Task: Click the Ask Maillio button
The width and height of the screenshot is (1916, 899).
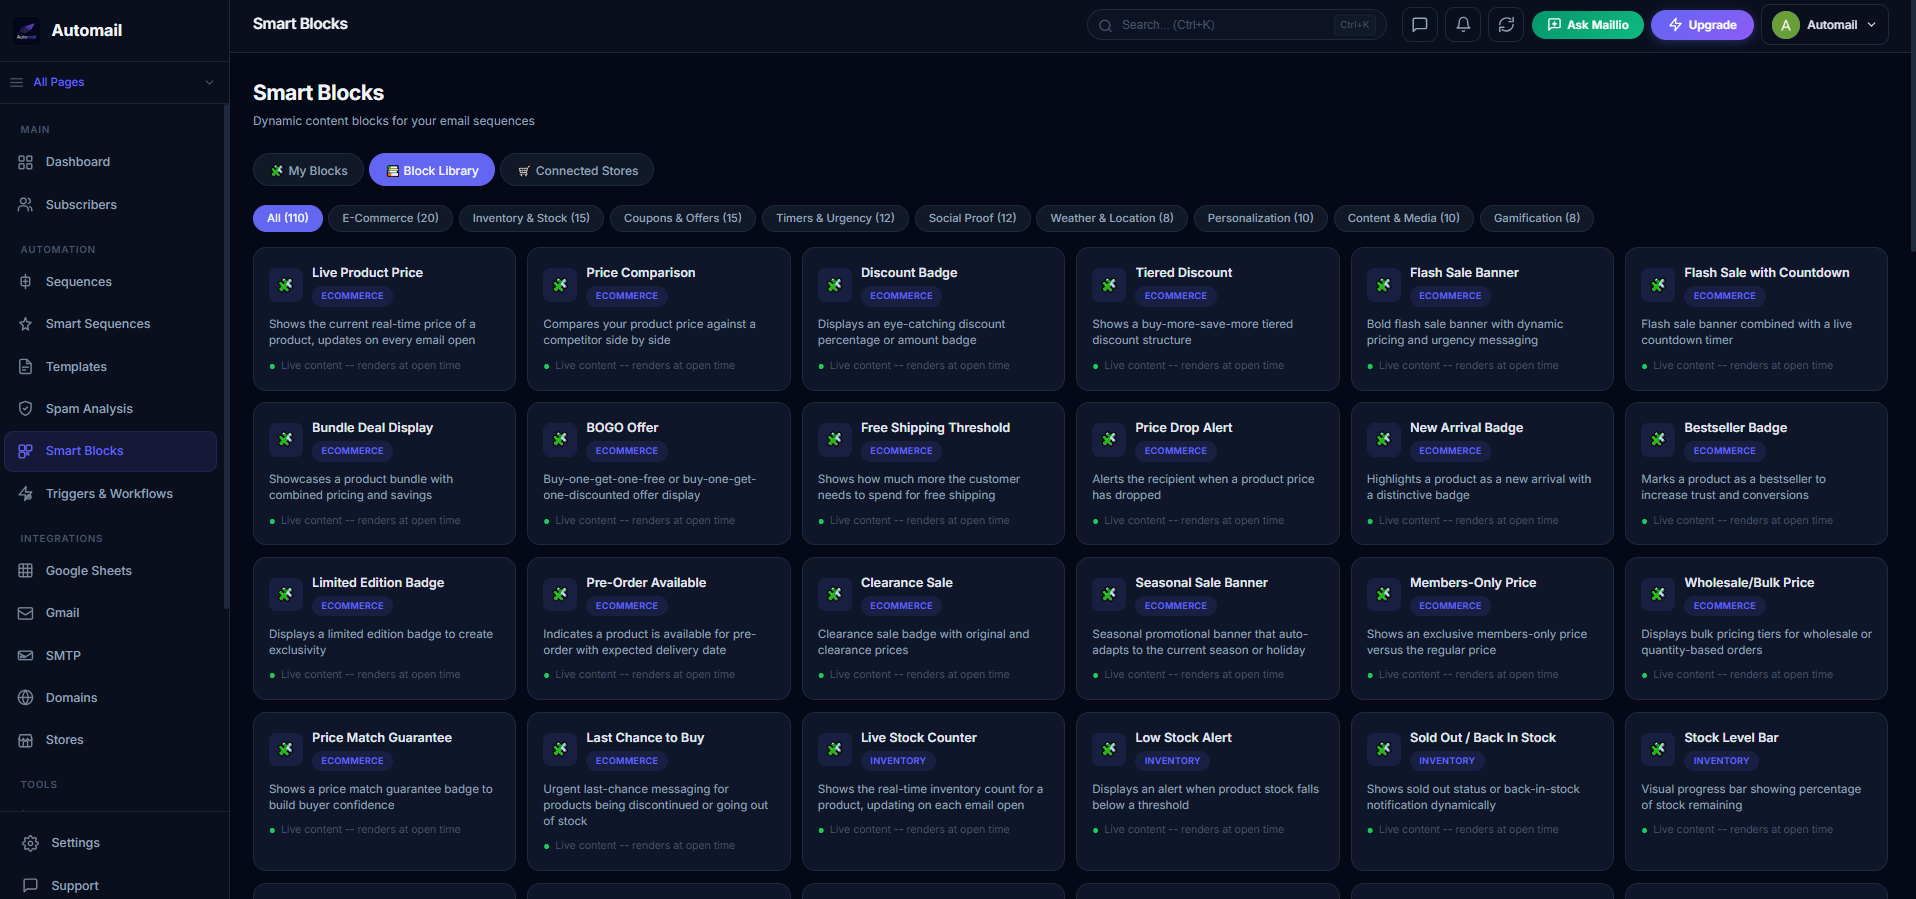Action: click(1588, 25)
